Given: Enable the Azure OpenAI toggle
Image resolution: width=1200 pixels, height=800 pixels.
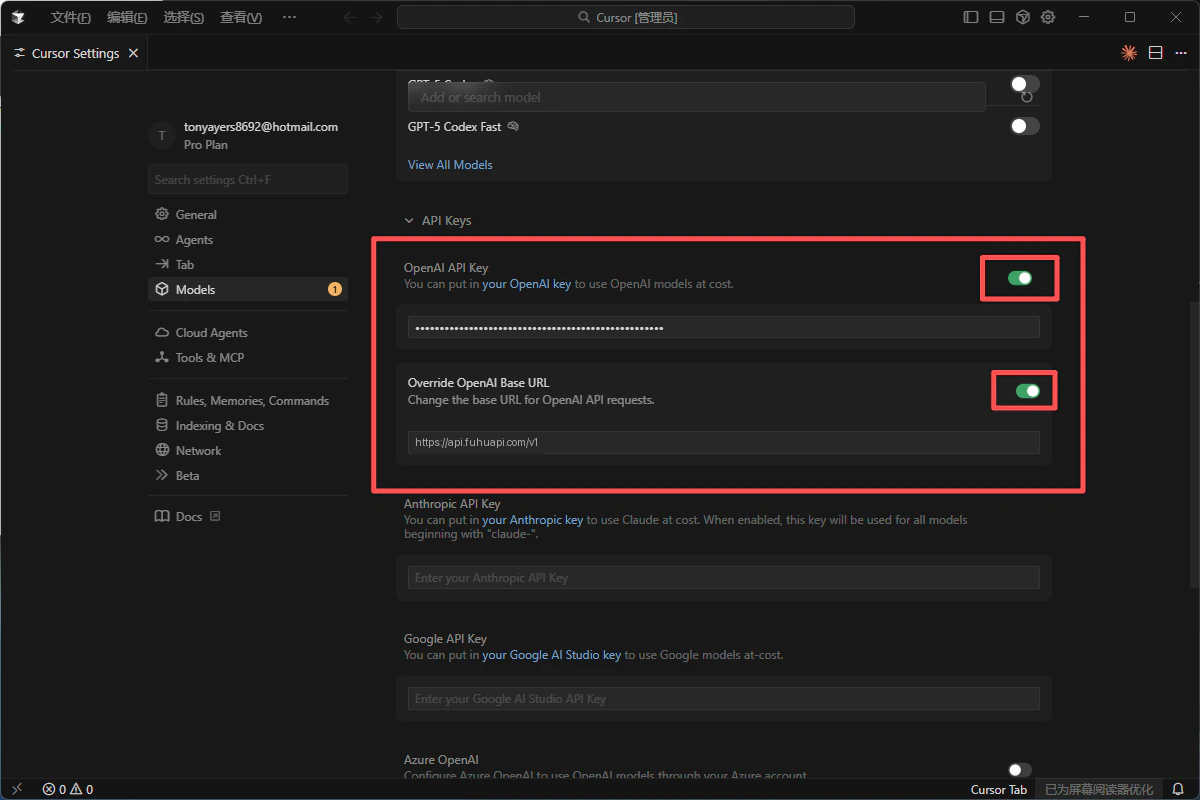Looking at the screenshot, I should 1019,769.
